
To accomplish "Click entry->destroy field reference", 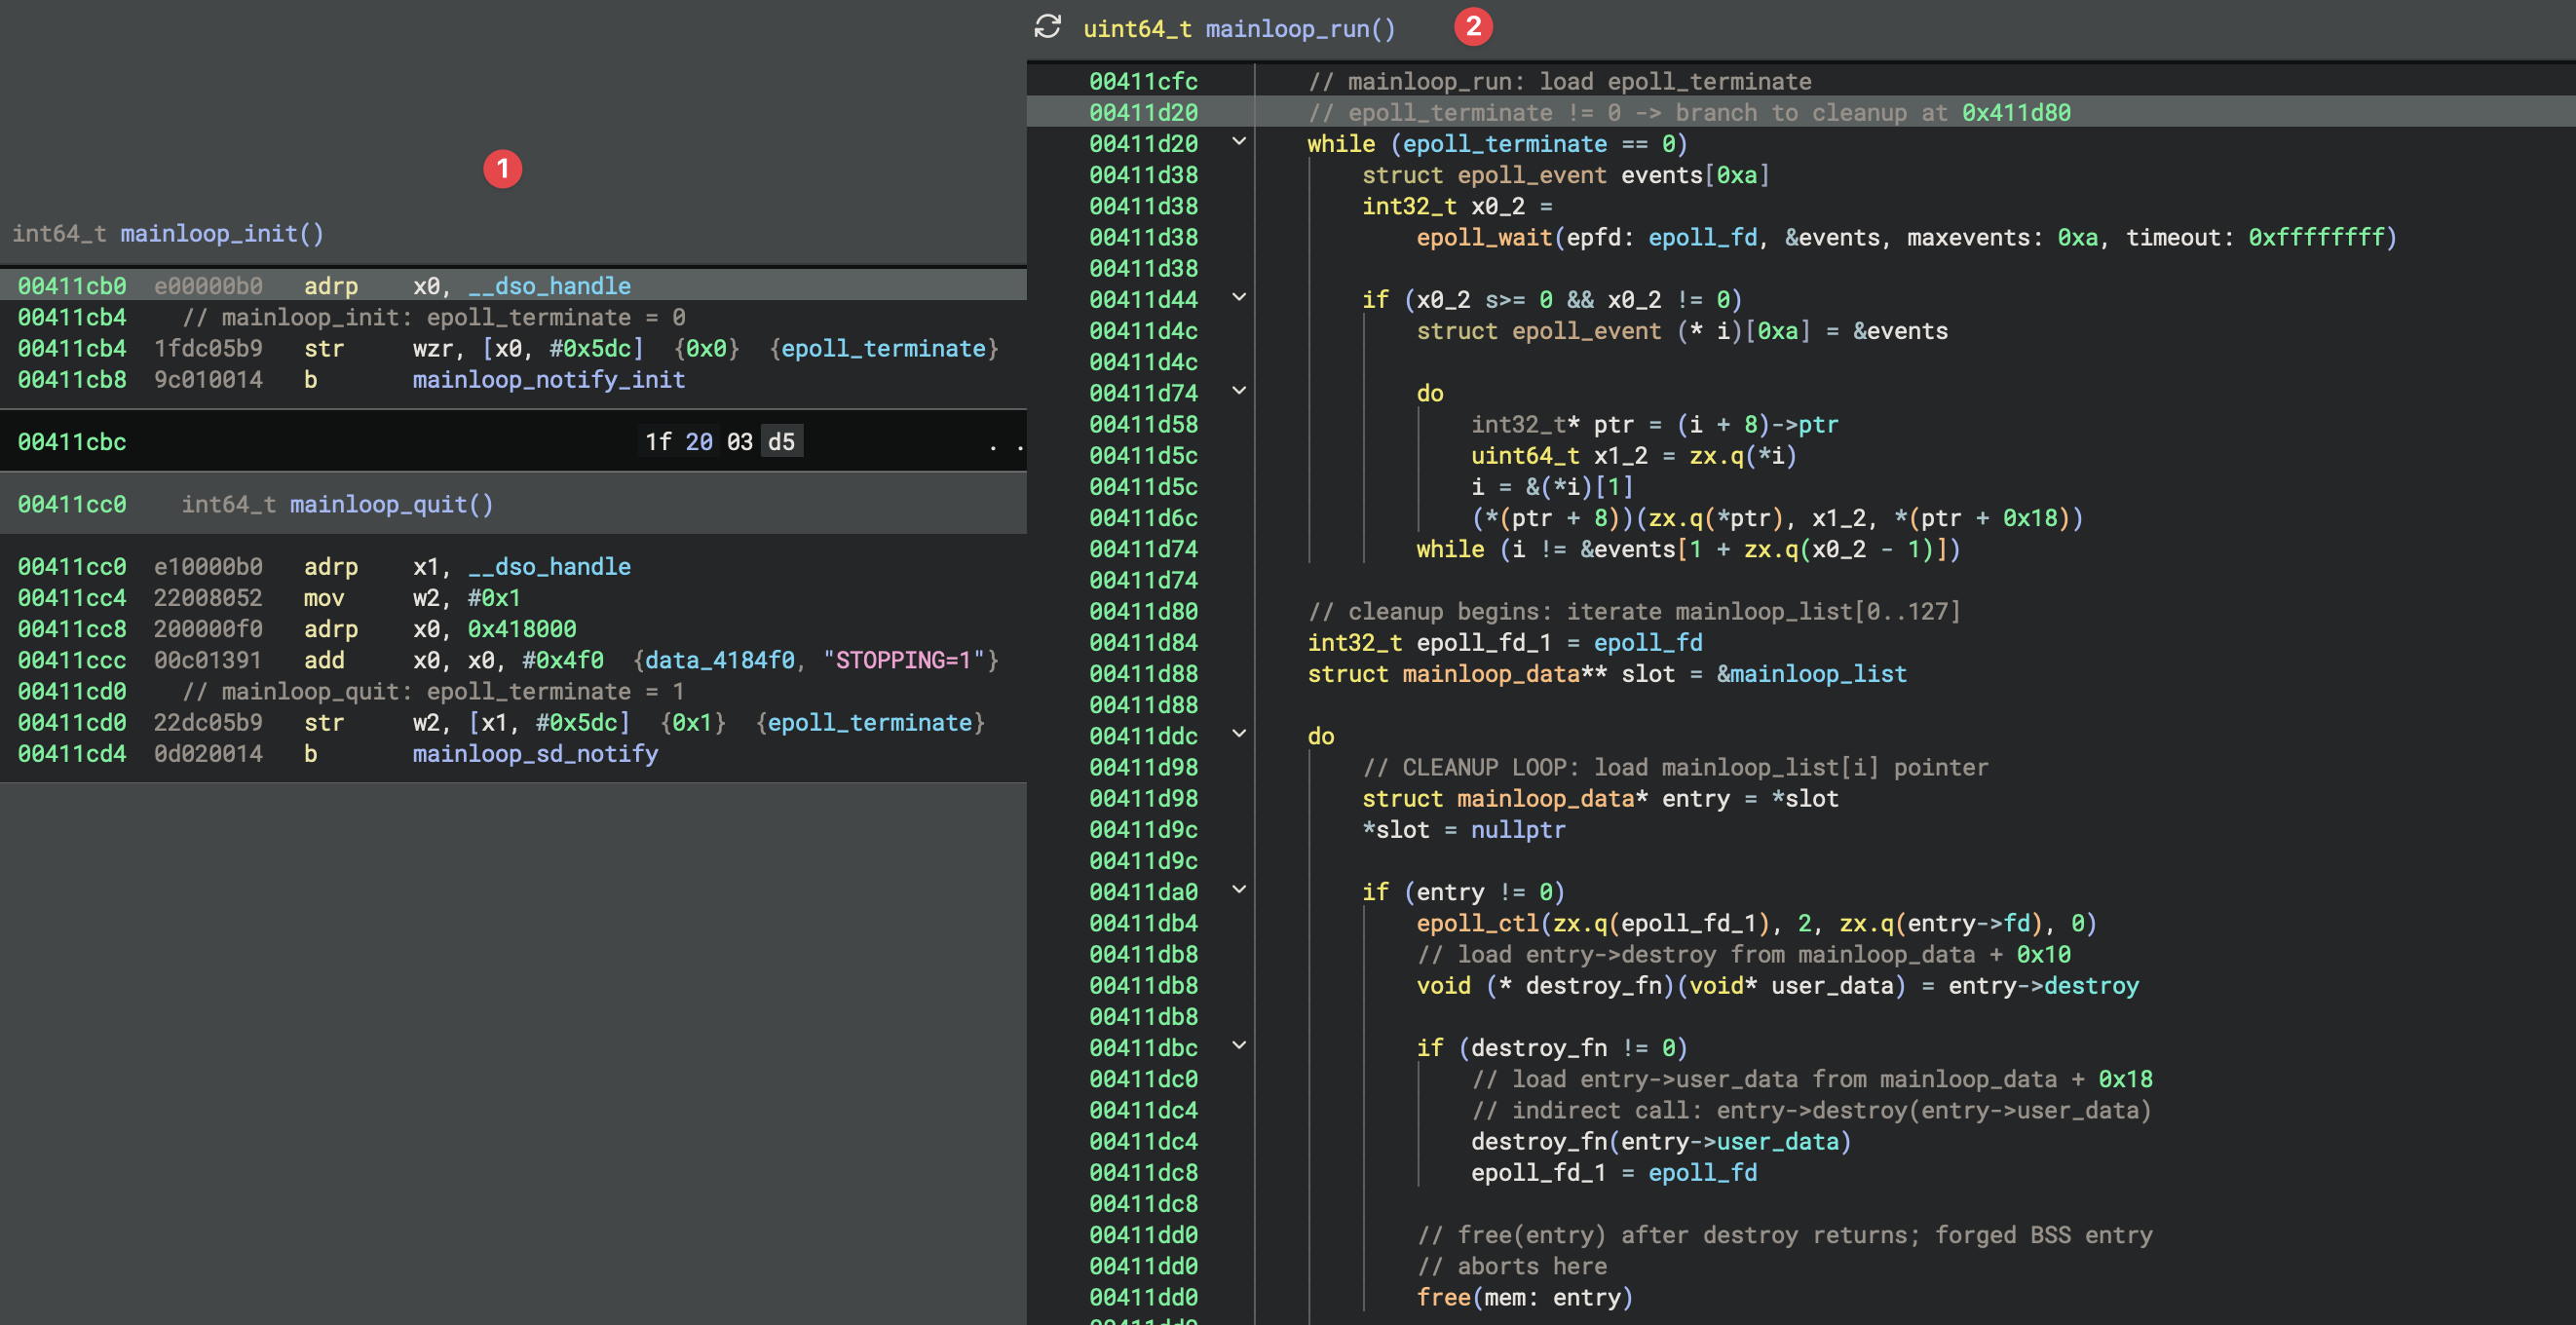I will (x=2043, y=986).
